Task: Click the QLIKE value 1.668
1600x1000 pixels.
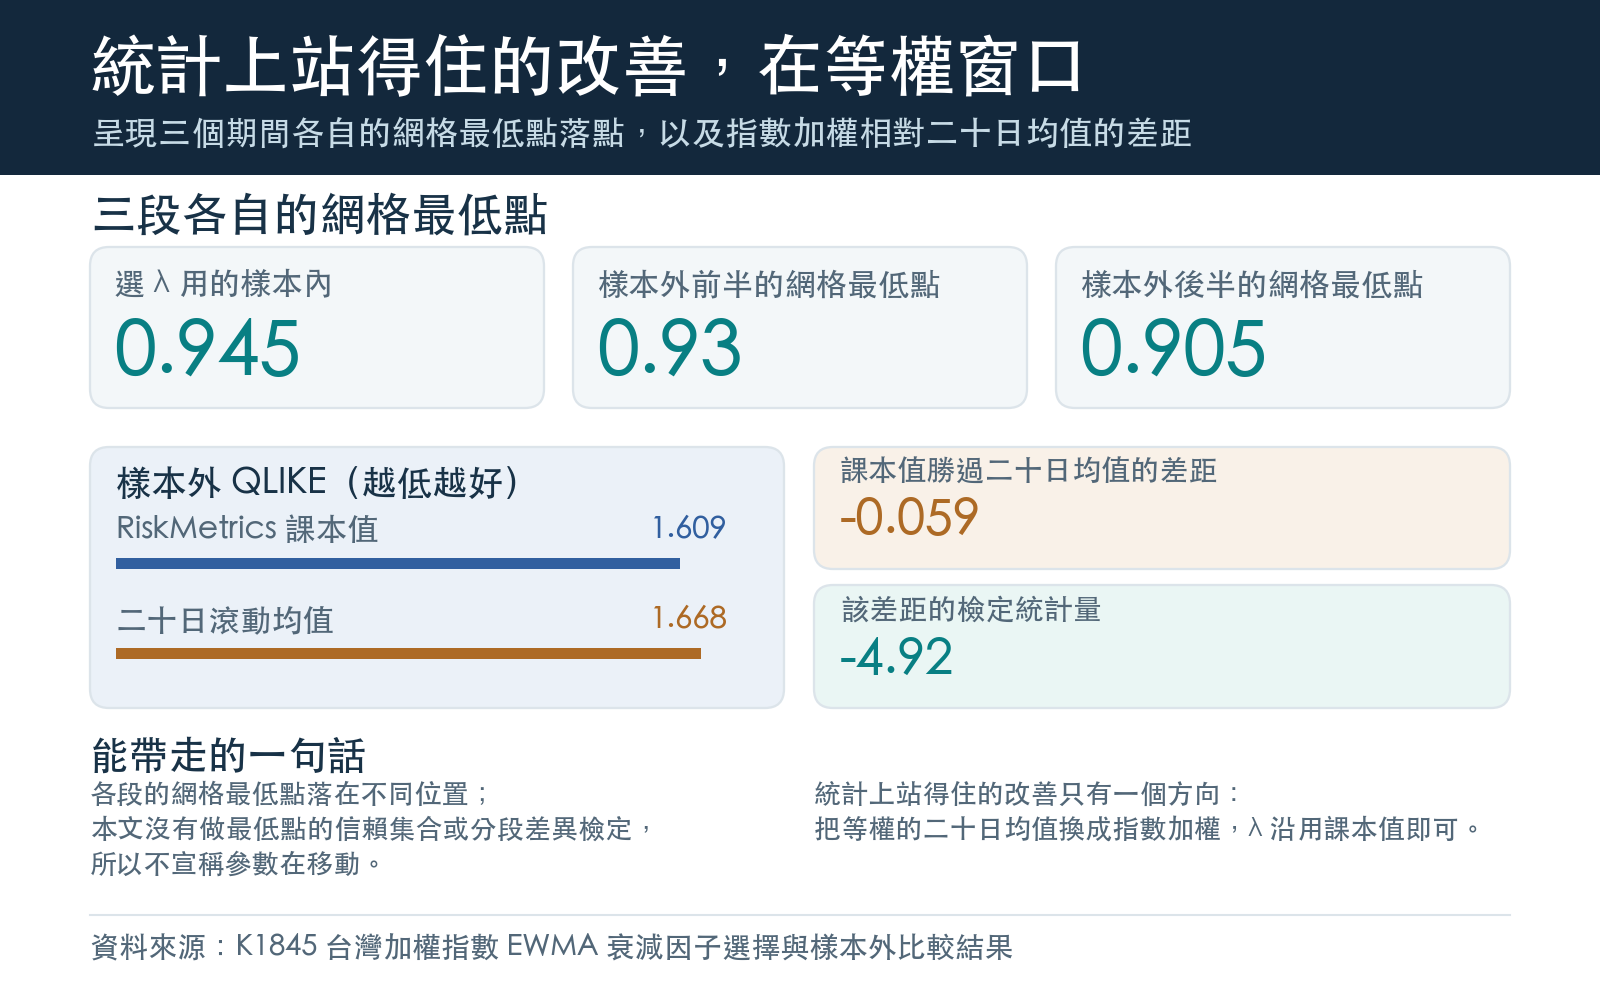Action: click(689, 617)
